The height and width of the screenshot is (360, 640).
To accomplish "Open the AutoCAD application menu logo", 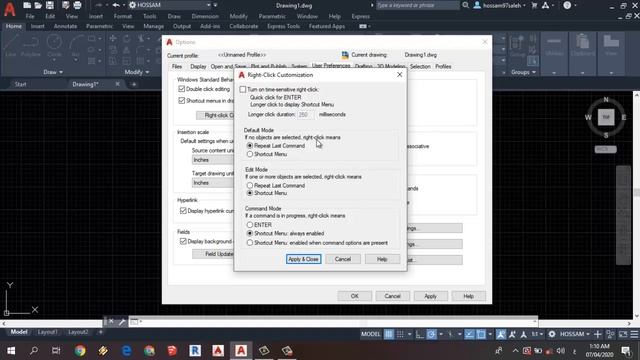I will (x=9, y=9).
